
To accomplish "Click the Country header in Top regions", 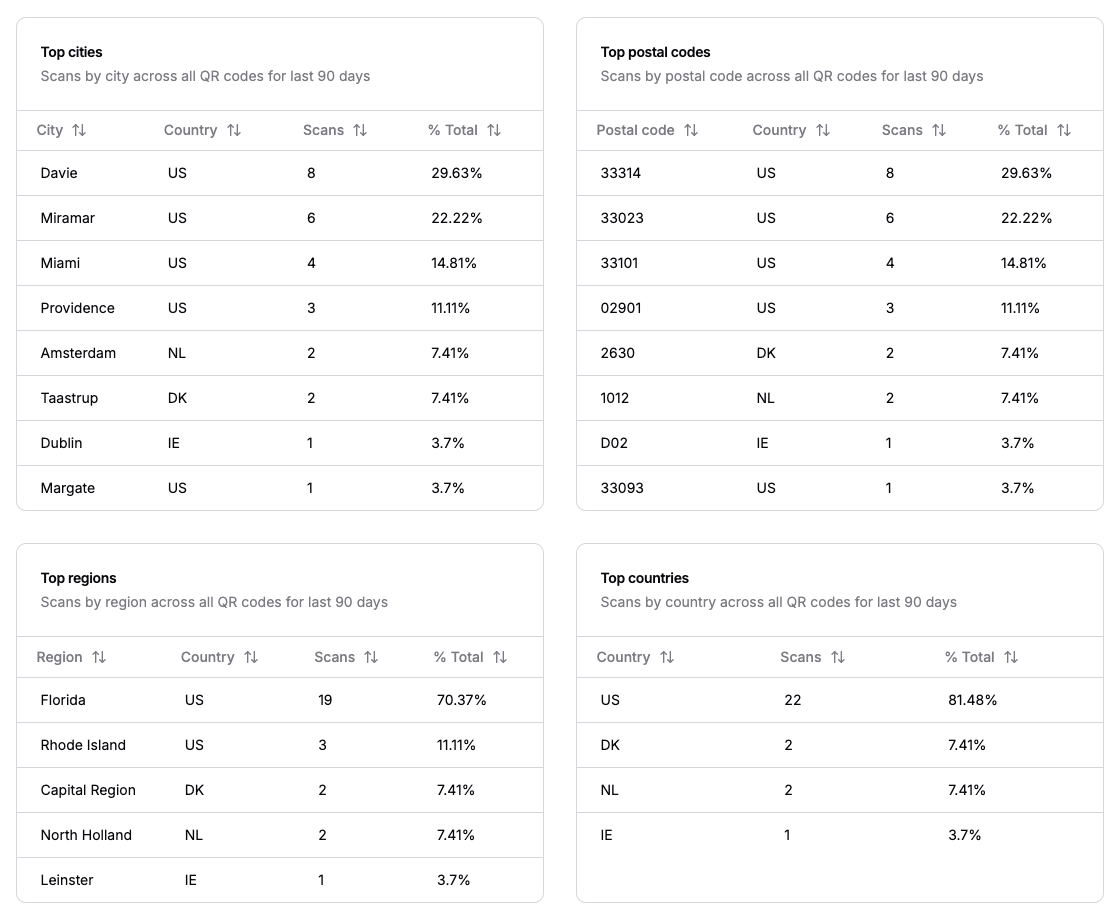I will click(x=207, y=657).
